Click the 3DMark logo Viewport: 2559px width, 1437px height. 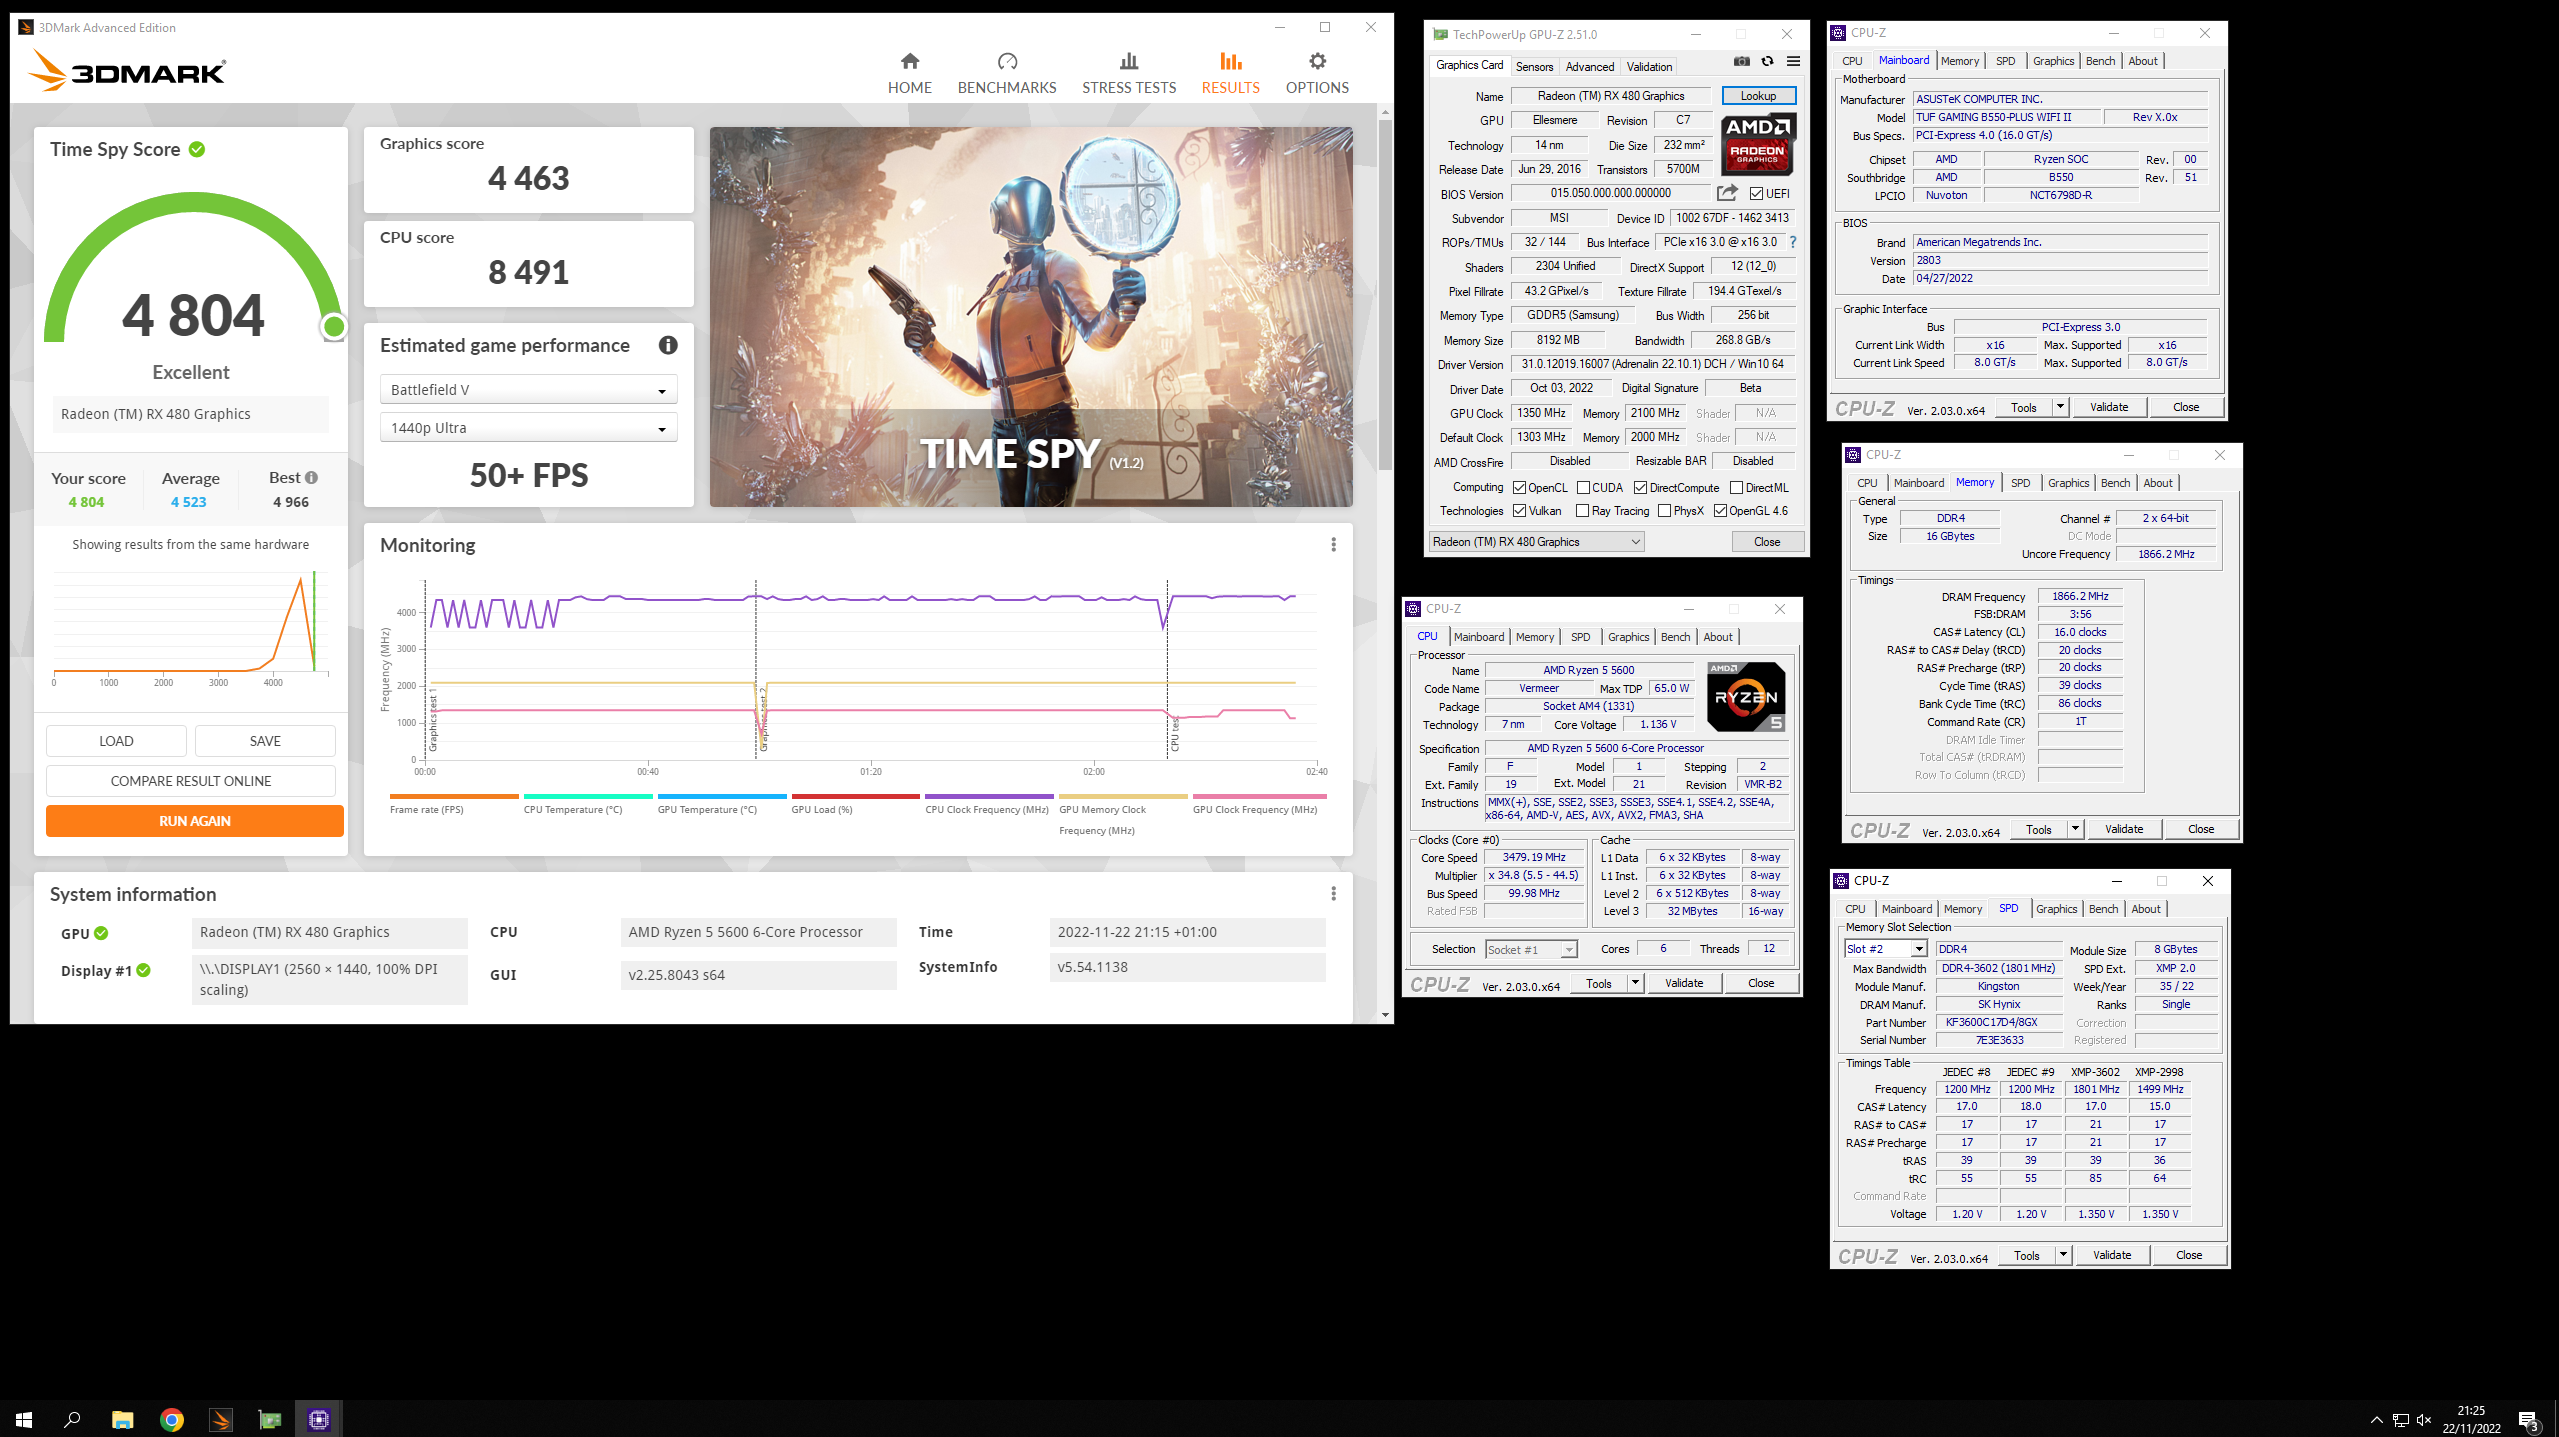tap(127, 71)
